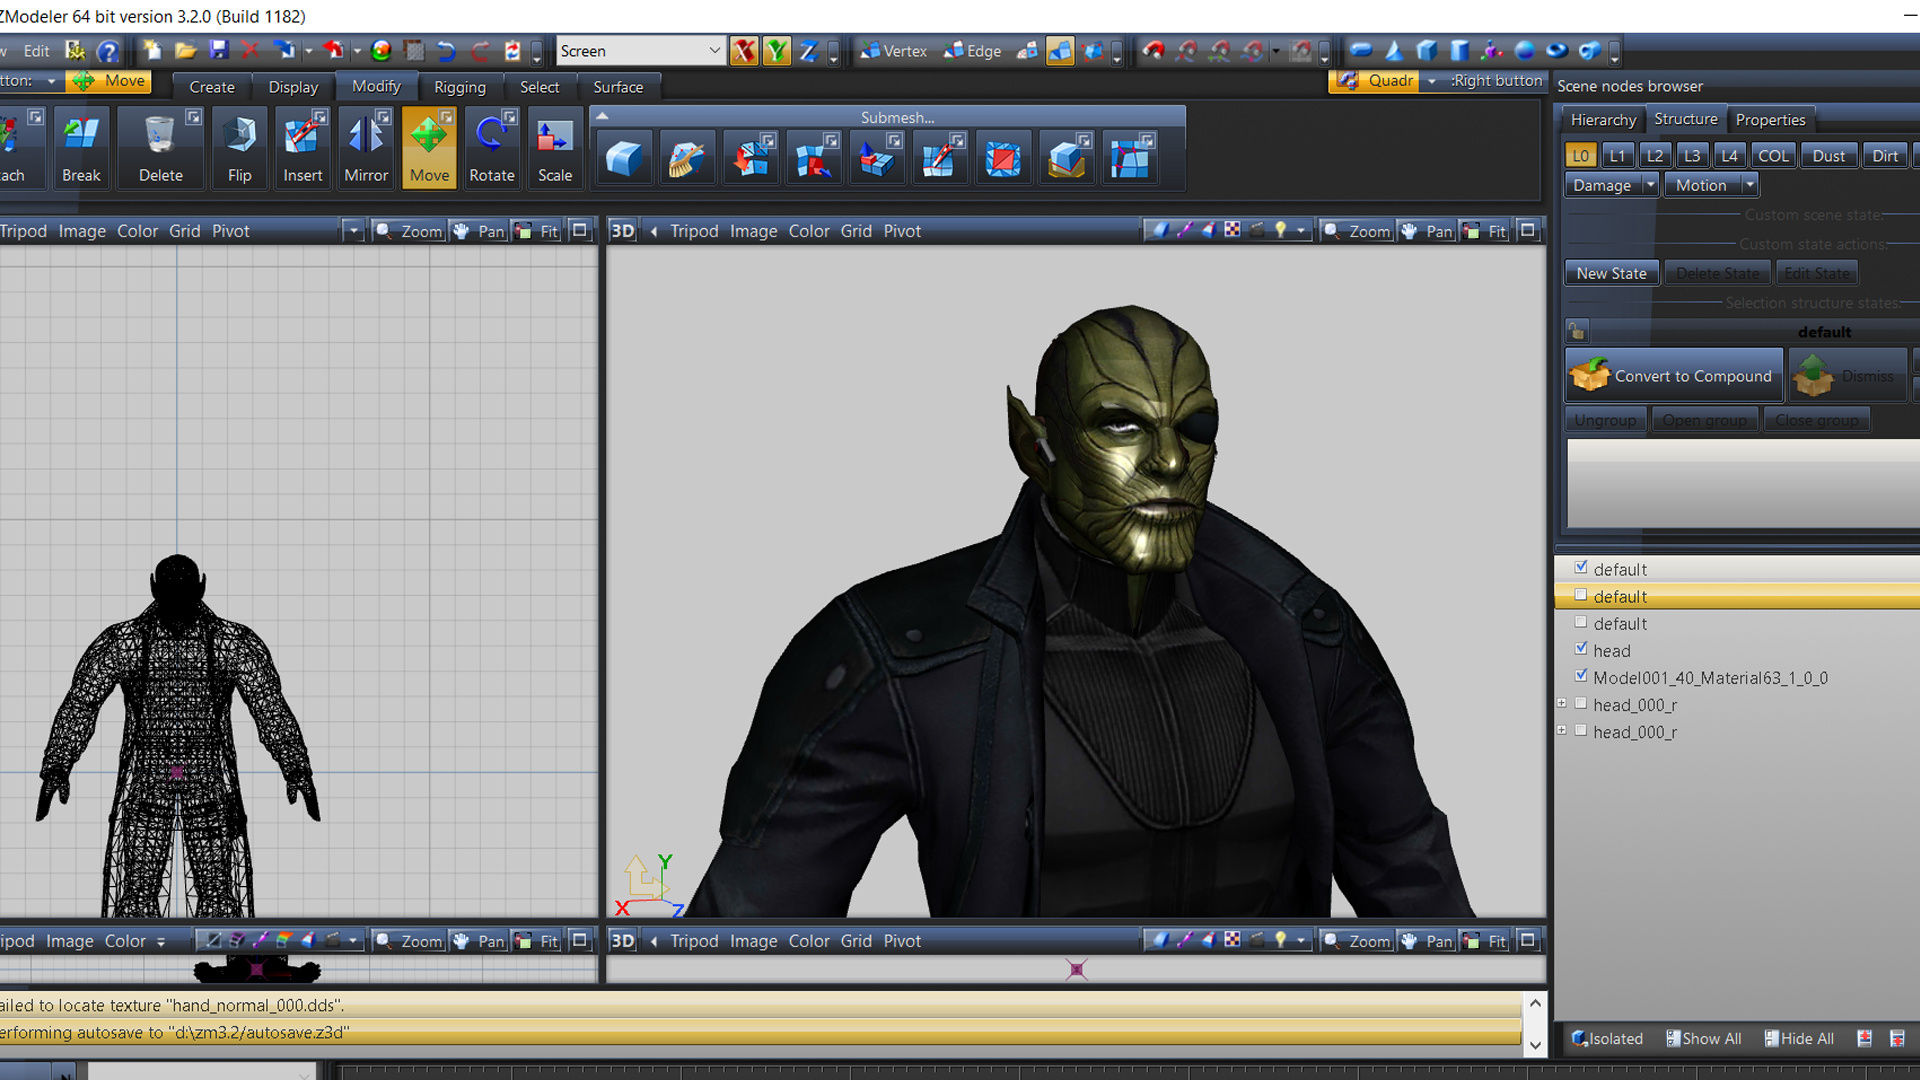The image size is (1920, 1080).
Task: Select the L1 detail level button
Action: point(1617,155)
